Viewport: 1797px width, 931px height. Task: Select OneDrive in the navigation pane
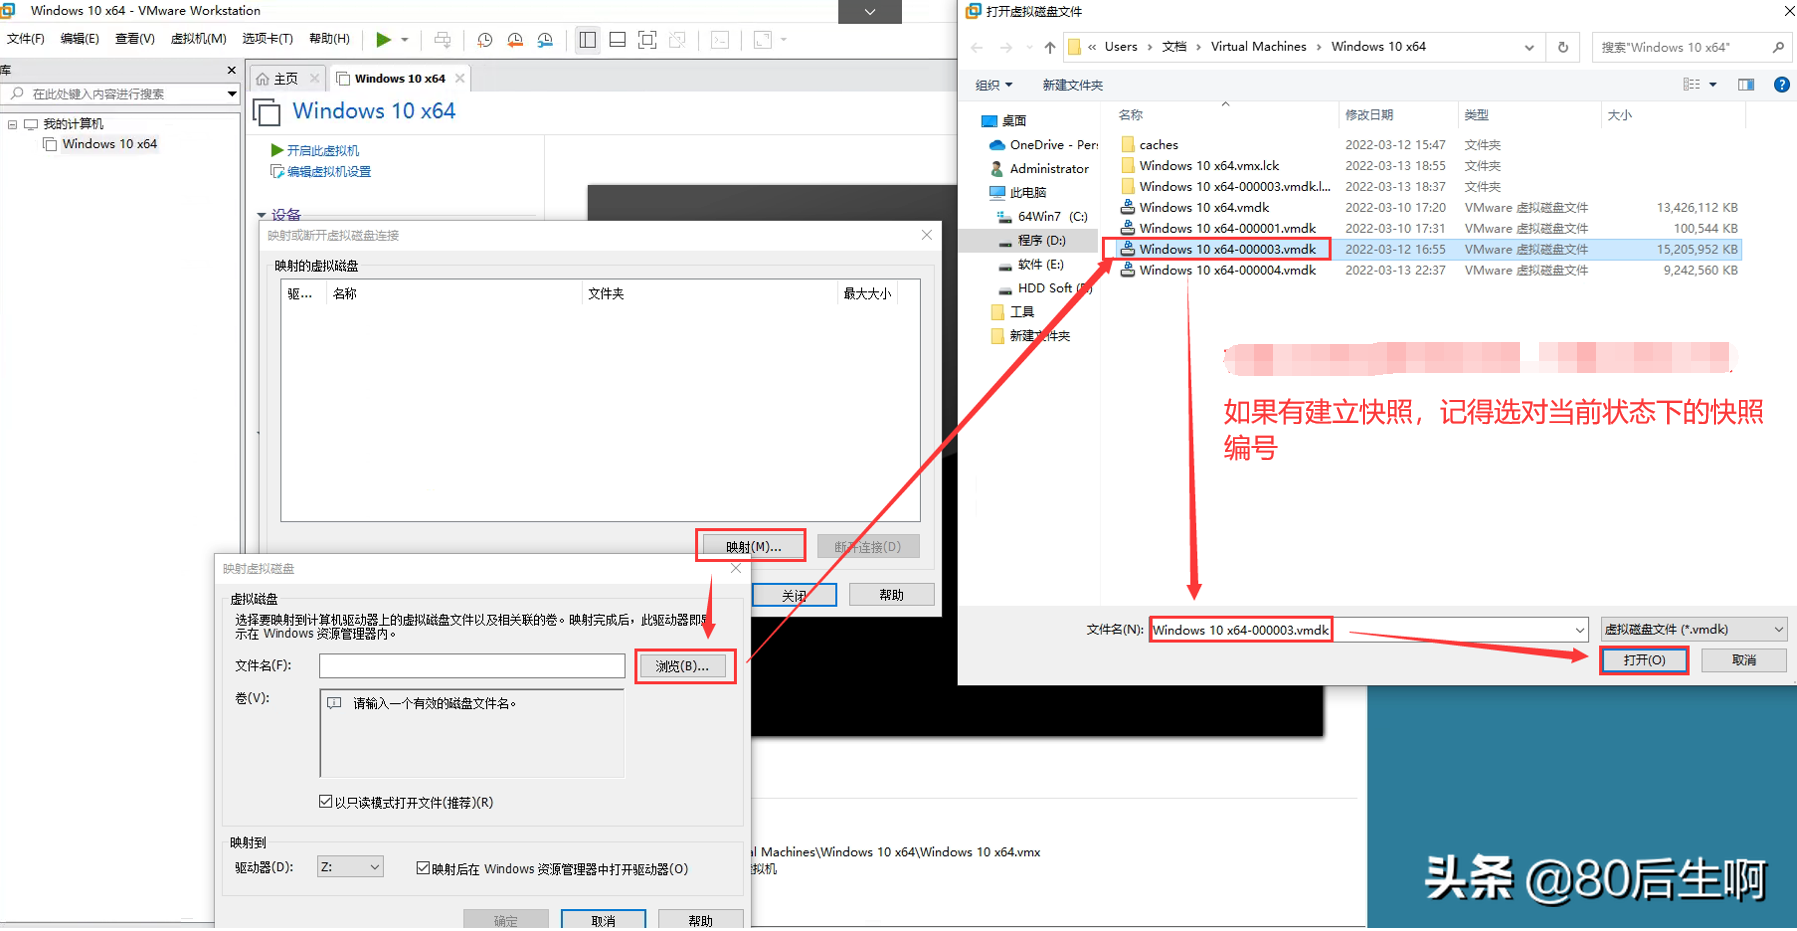click(1044, 145)
